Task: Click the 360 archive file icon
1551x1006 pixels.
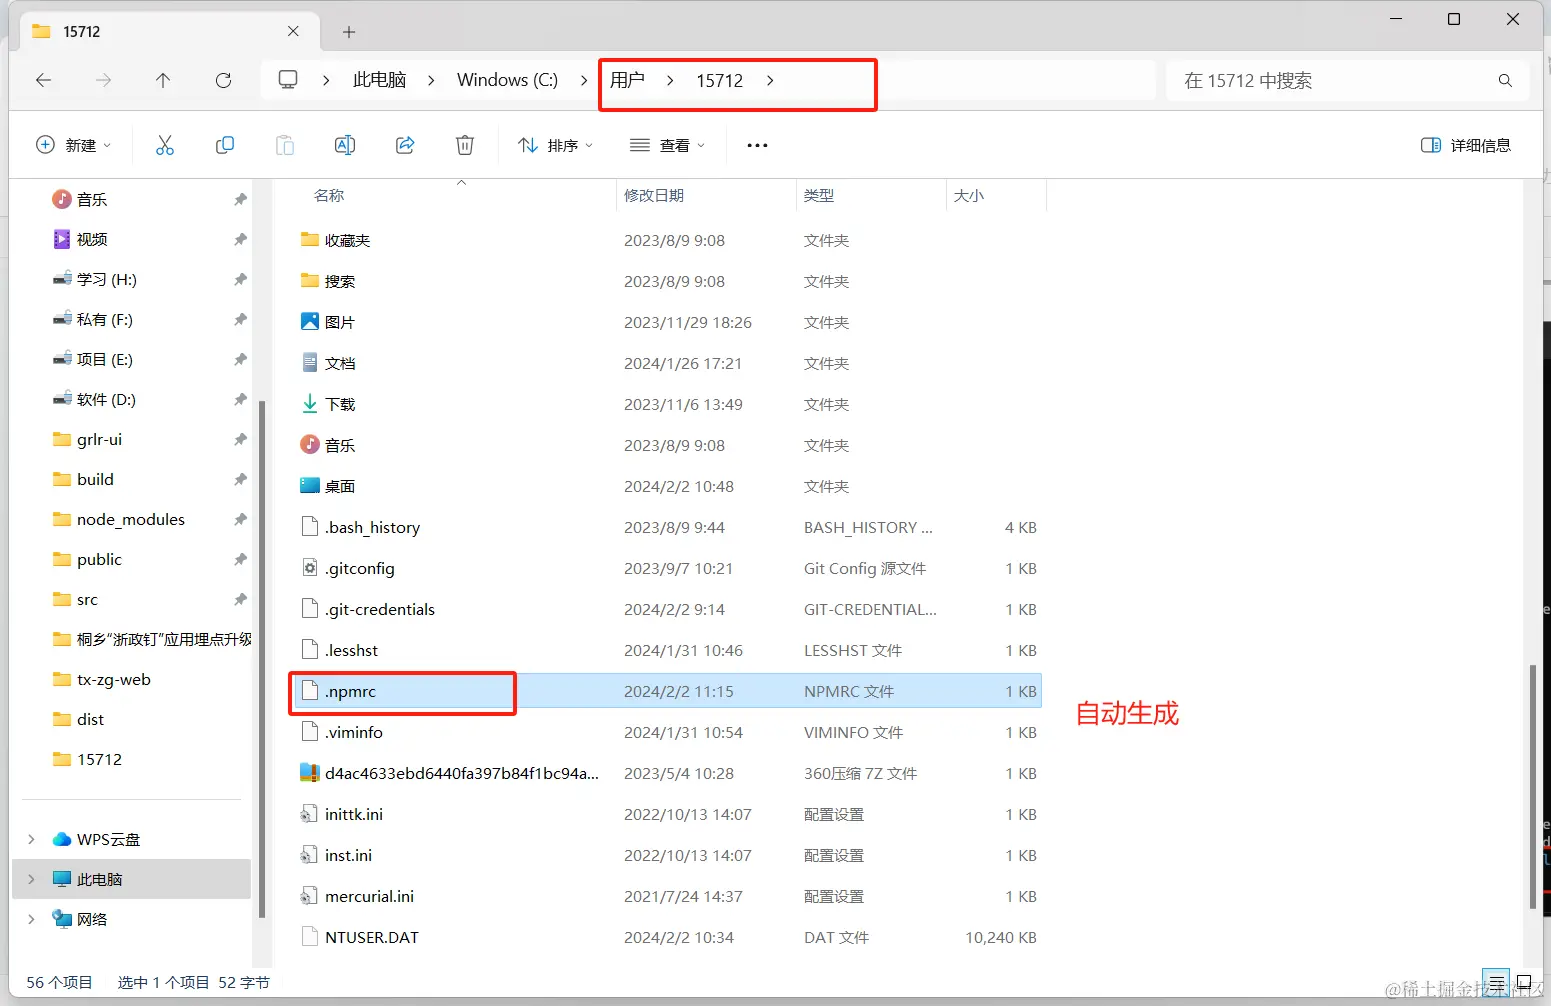Action: coord(310,773)
